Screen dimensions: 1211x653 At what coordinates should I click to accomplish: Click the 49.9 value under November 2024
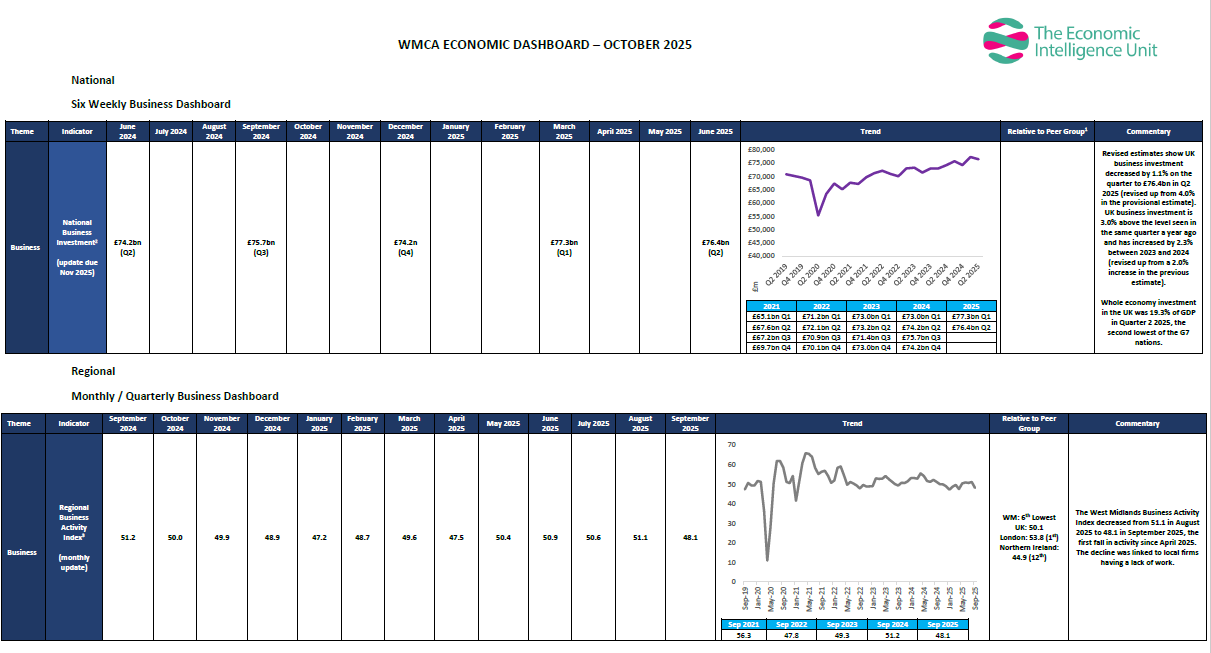tap(221, 538)
